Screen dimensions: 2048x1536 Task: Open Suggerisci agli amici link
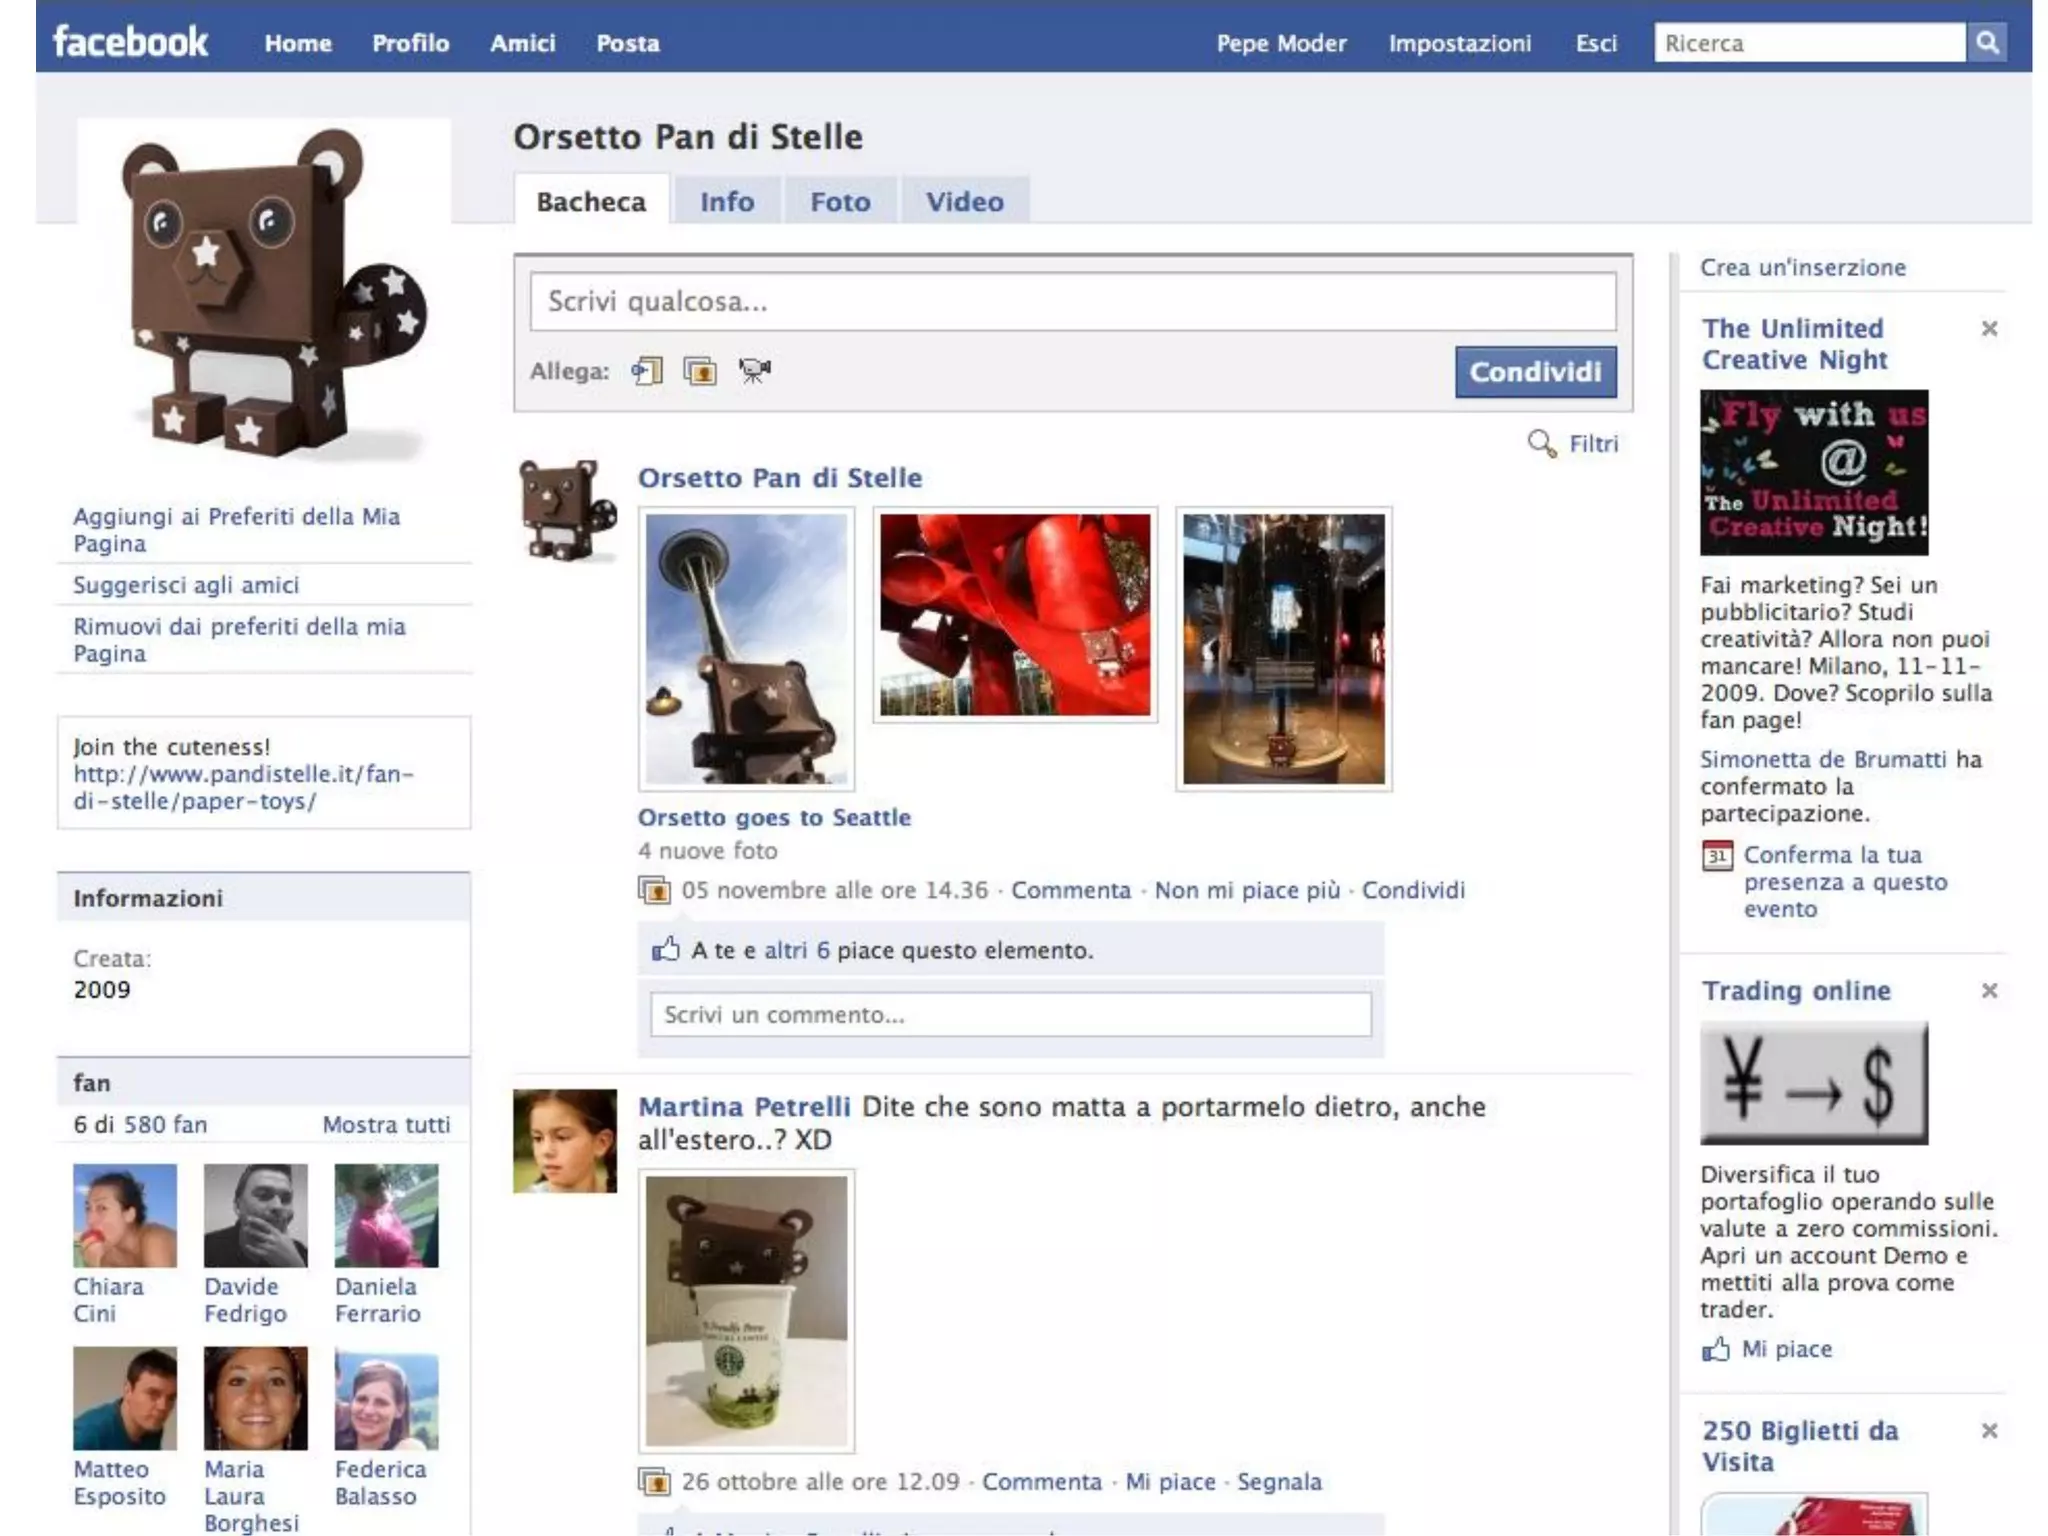[186, 585]
